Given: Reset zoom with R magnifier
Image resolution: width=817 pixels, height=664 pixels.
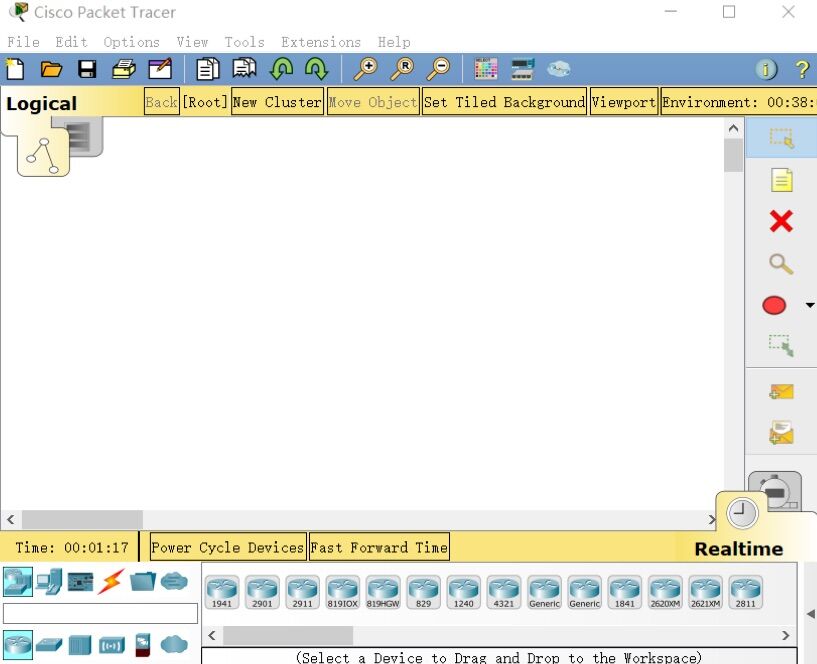Looking at the screenshot, I should pyautogui.click(x=402, y=69).
